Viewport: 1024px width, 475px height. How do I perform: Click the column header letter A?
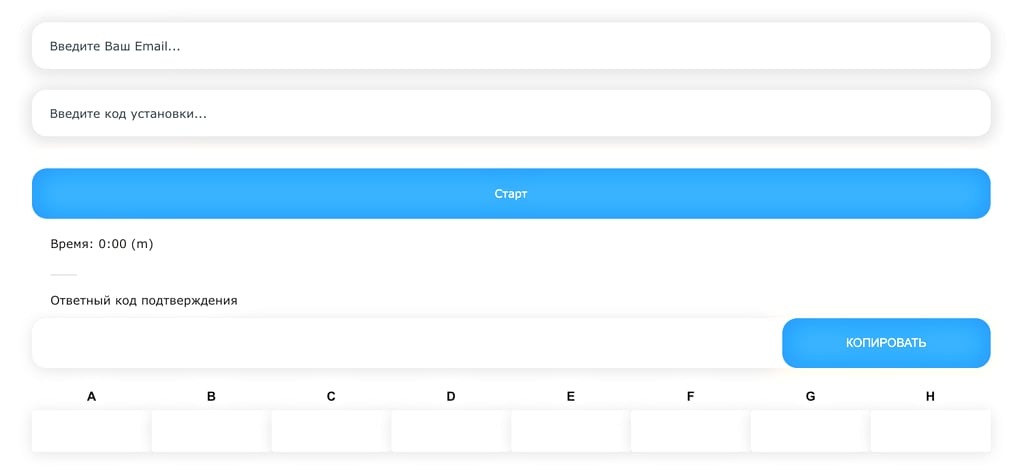92,397
